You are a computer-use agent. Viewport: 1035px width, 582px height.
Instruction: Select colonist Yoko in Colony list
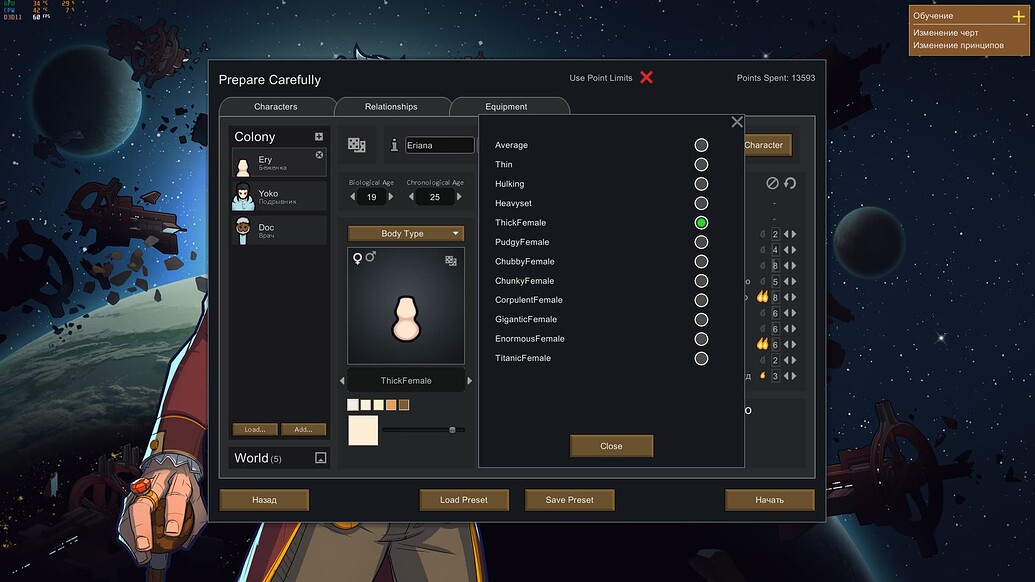click(279, 197)
